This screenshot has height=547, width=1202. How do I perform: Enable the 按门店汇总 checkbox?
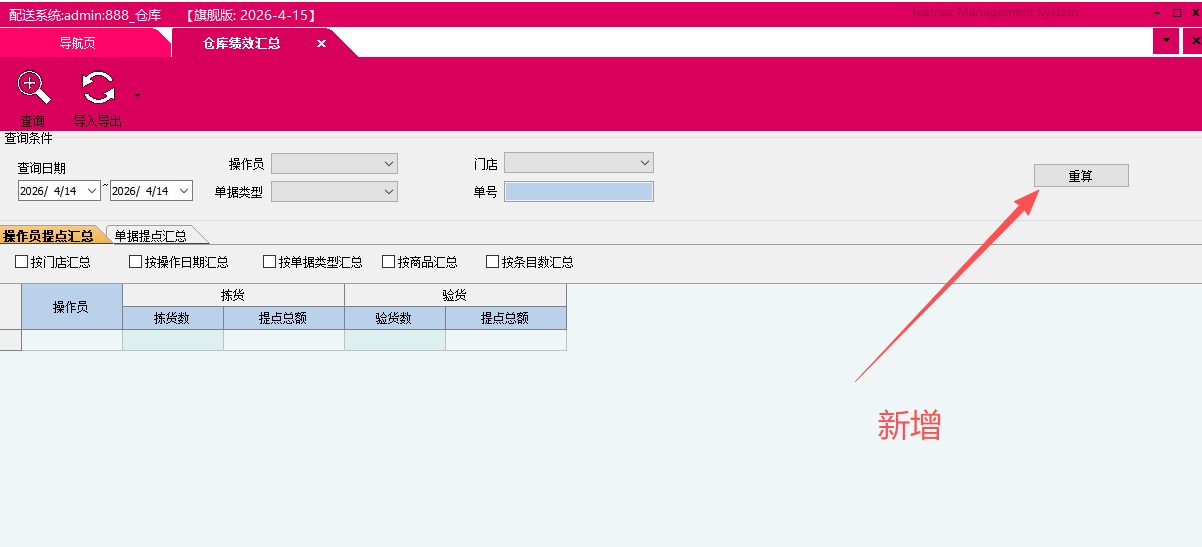click(x=22, y=262)
